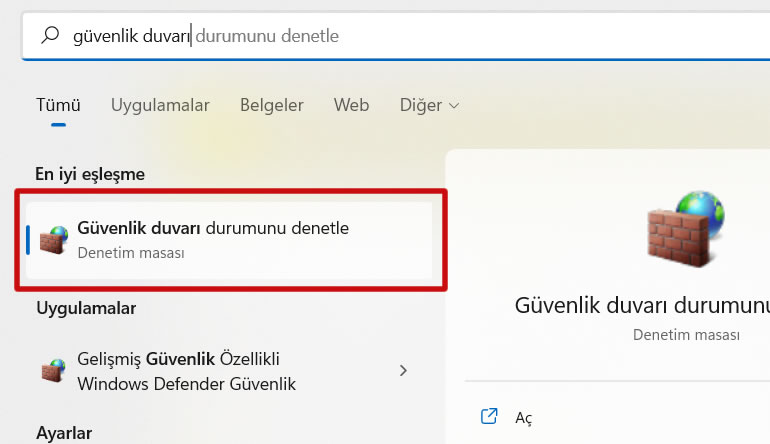Select the Belgeler tab
Image resolution: width=770 pixels, height=444 pixels.
271,105
